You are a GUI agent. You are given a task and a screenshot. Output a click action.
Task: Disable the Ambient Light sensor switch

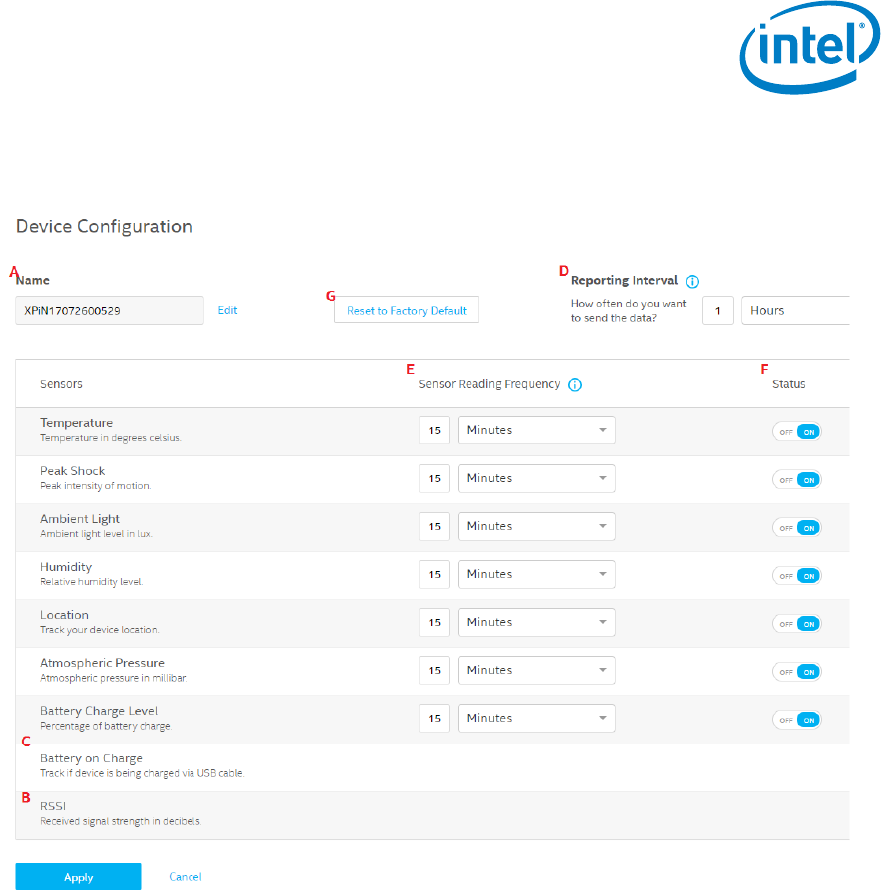pos(797,527)
